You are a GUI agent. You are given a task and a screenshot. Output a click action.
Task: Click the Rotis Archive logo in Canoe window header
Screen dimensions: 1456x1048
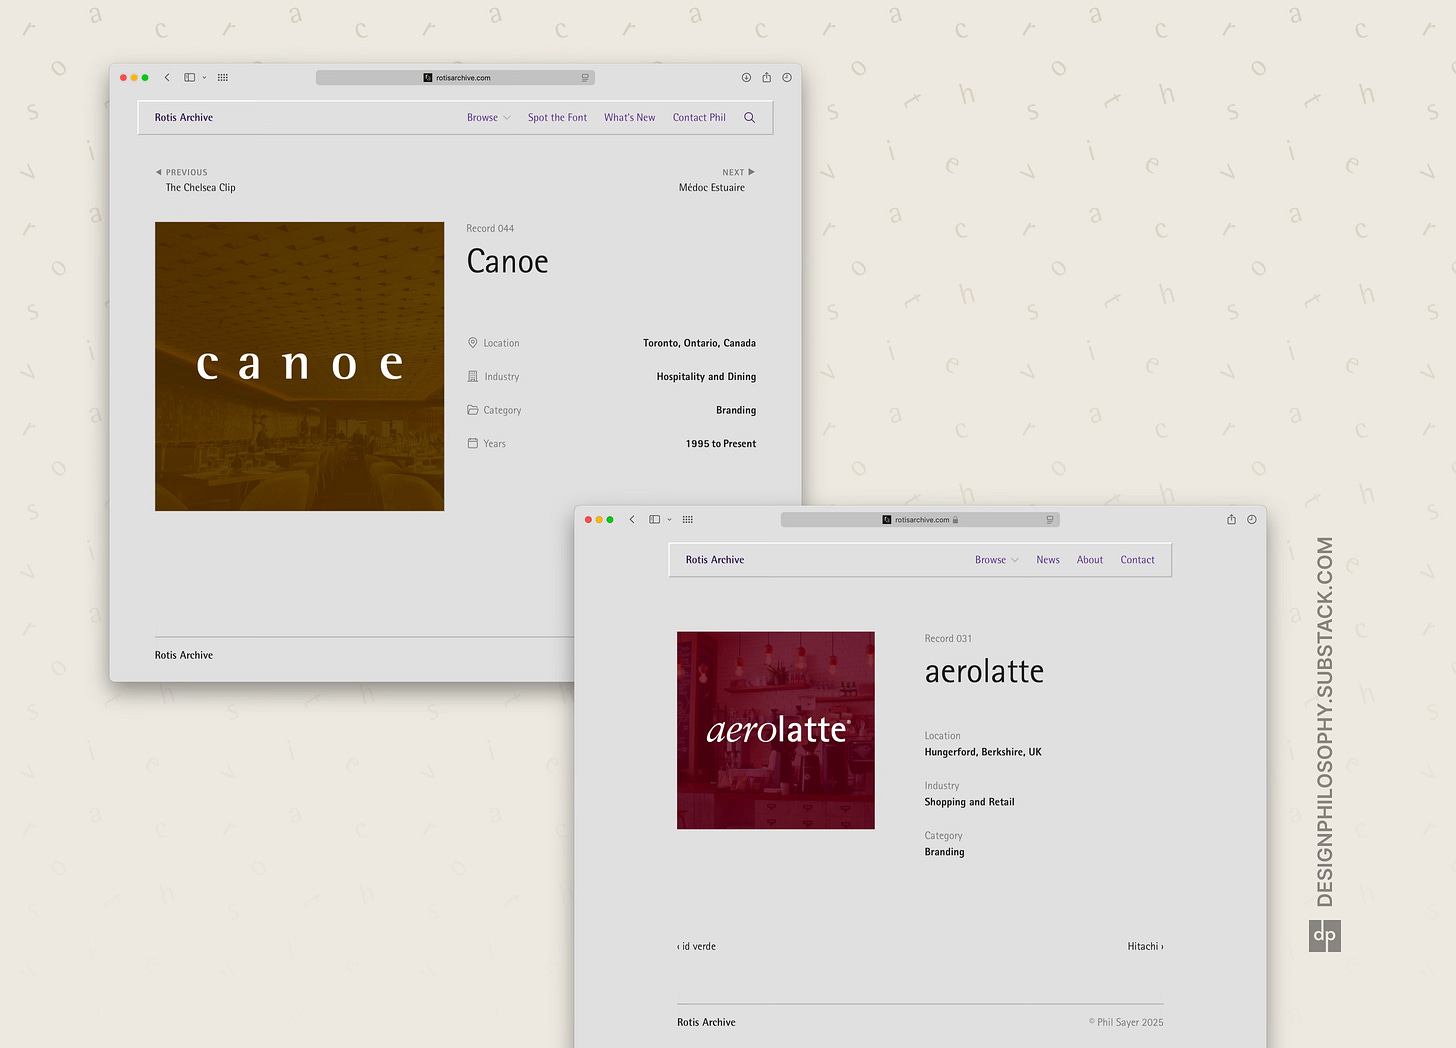(x=184, y=117)
